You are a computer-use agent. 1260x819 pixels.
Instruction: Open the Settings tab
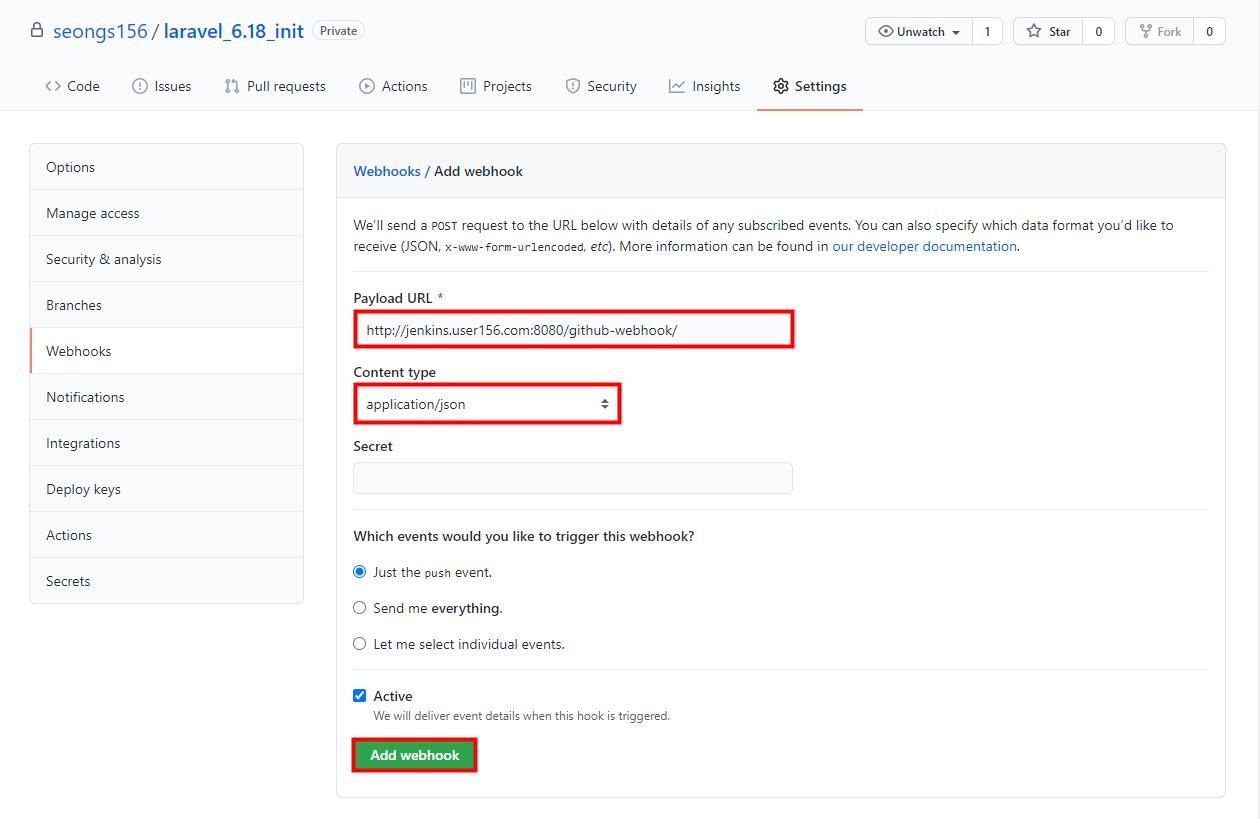pos(810,86)
